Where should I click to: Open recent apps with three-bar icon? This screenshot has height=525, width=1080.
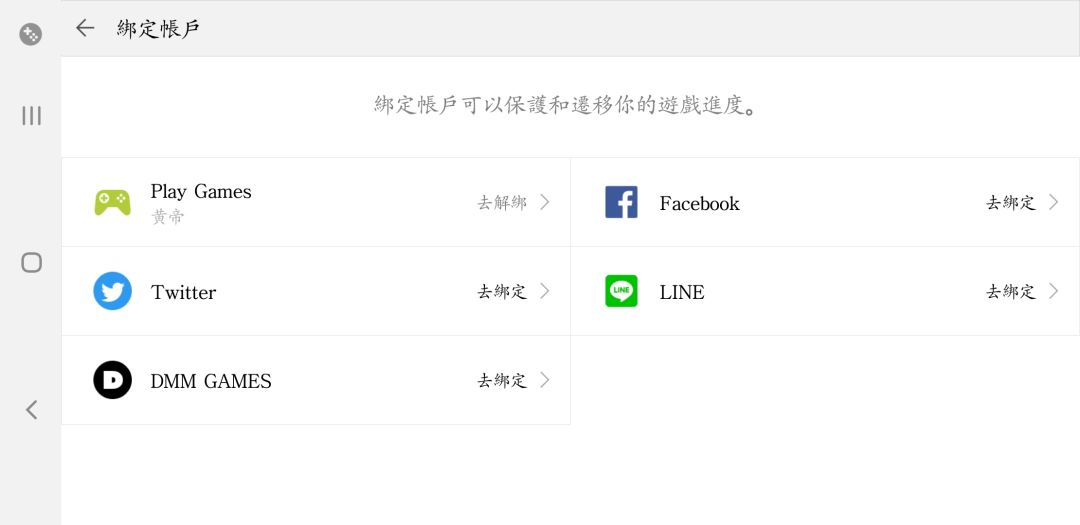[x=31, y=116]
